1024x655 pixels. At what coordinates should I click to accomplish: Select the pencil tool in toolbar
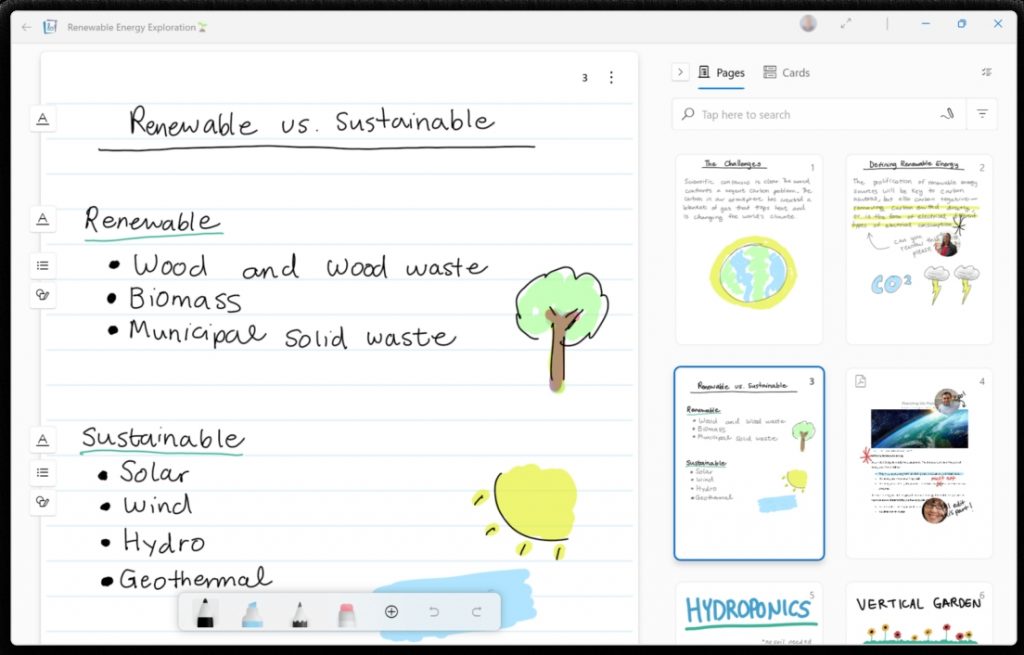pyautogui.click(x=299, y=612)
